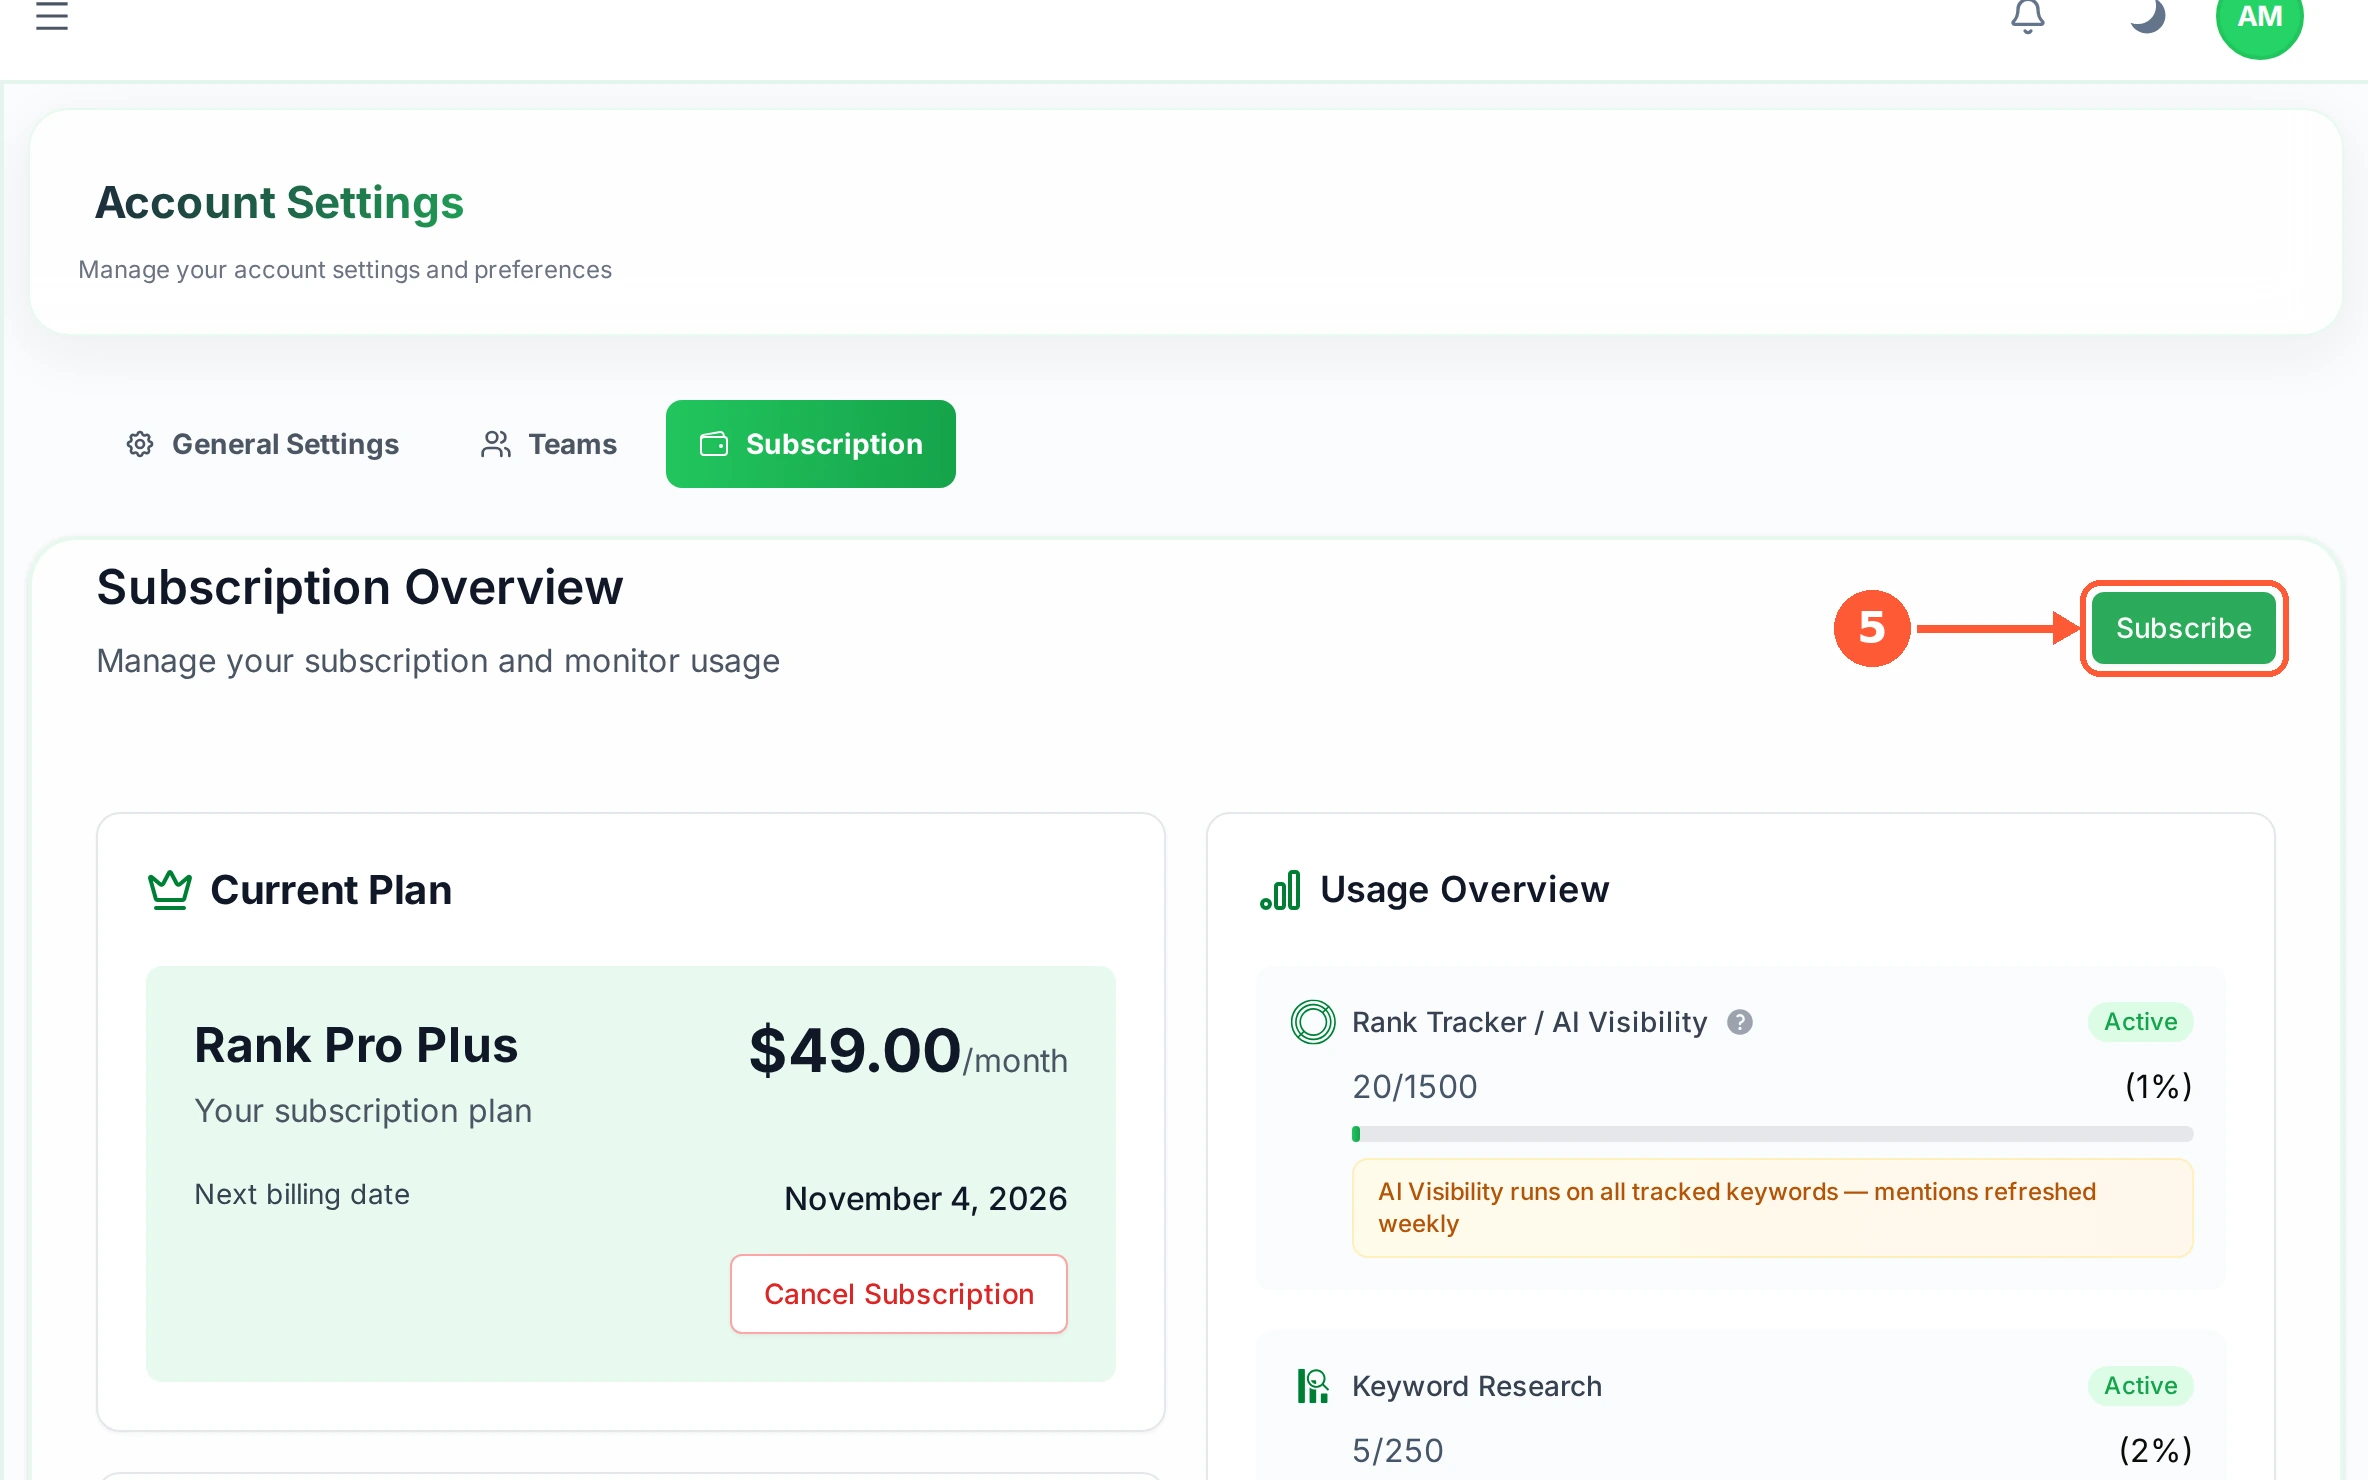This screenshot has height=1480, width=2368.
Task: Click the "5/250" usage value
Action: [x=1397, y=1450]
